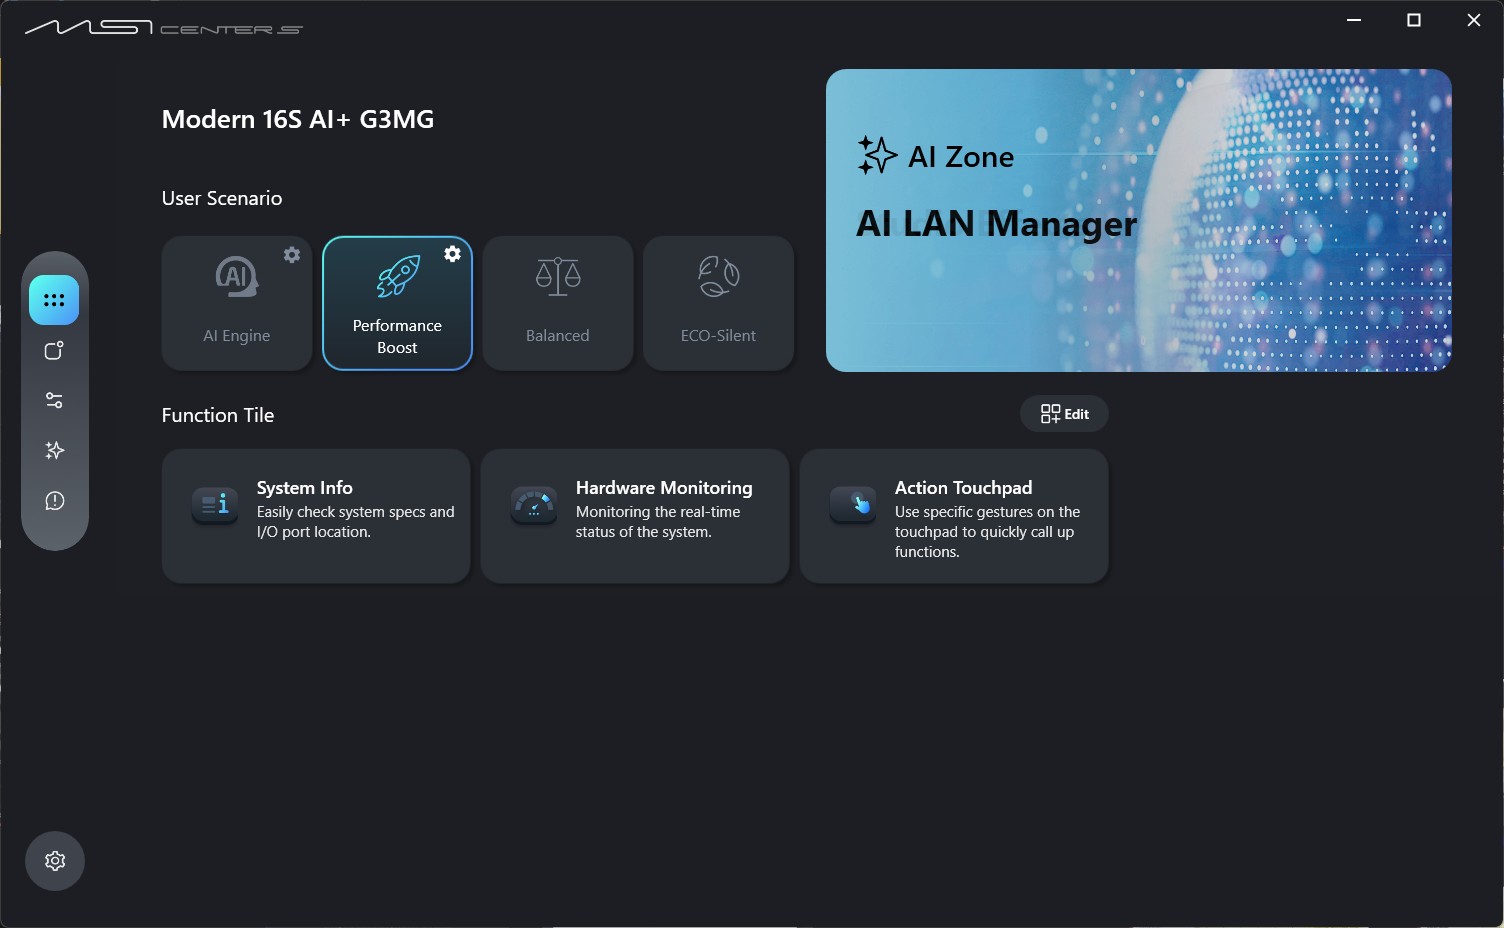The height and width of the screenshot is (928, 1504).
Task: Close the MSI Center S window
Action: pyautogui.click(x=1474, y=20)
